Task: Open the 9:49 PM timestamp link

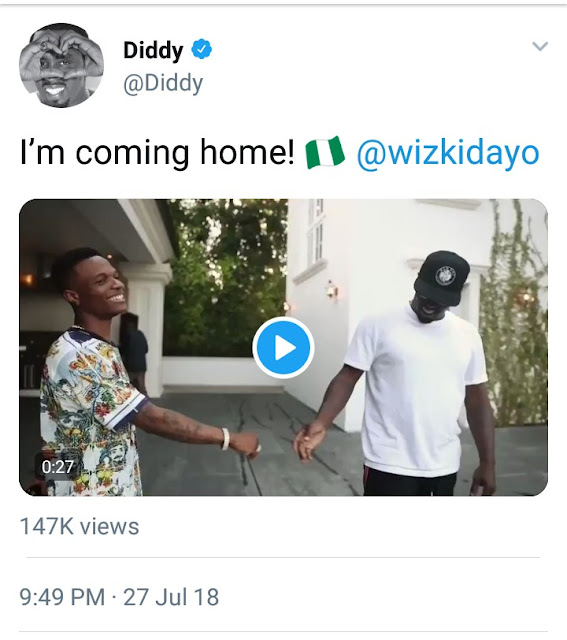Action: (62, 597)
